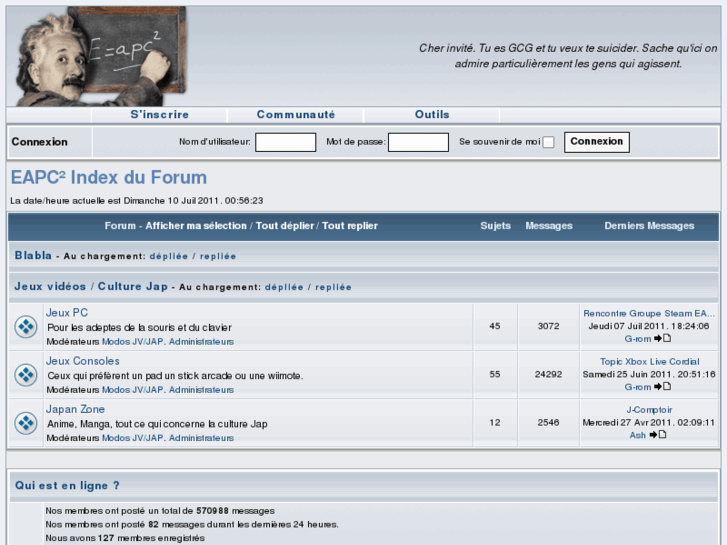727x545 pixels.
Task: Click the message count 2546
Action: (x=548, y=423)
